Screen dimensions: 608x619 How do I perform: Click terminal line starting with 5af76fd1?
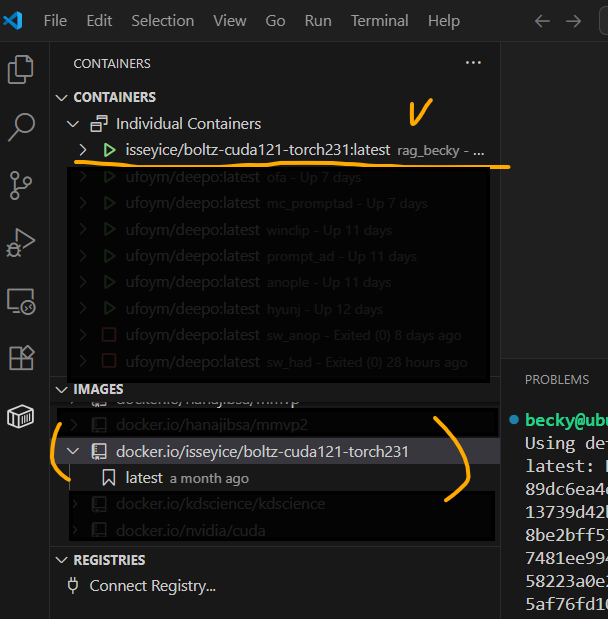click(x=566, y=604)
